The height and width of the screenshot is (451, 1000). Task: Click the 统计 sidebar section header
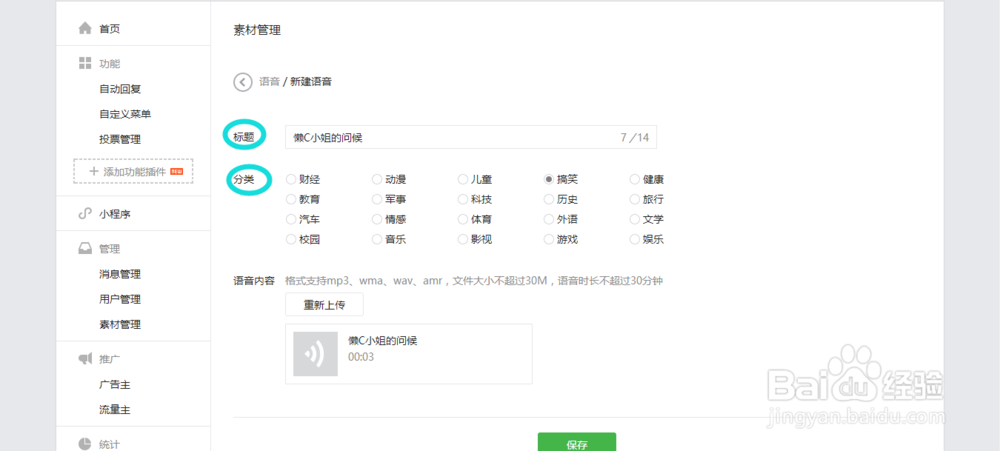pos(110,444)
